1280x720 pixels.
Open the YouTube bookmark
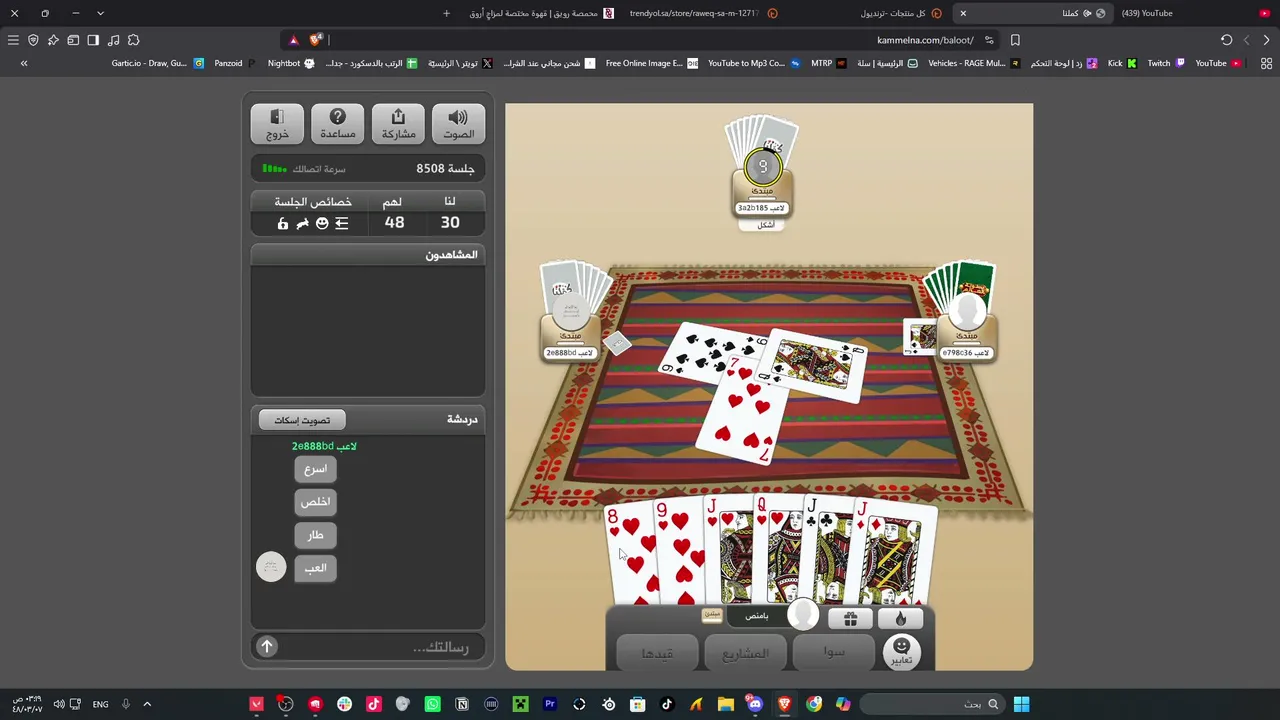[x=1218, y=63]
